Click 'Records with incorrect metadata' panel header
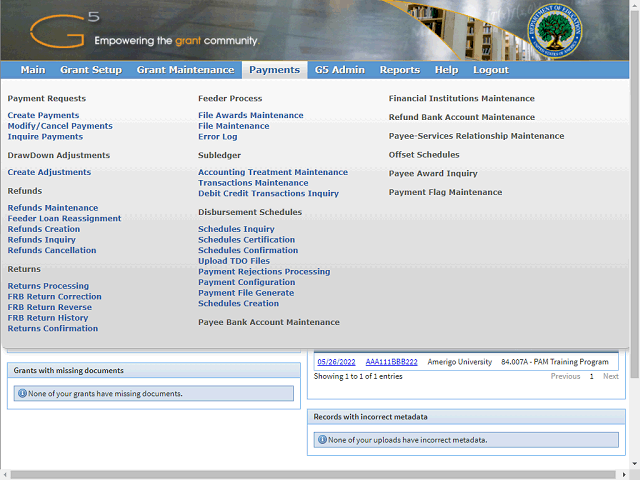Viewport: 640px width, 480px height. [x=466, y=417]
